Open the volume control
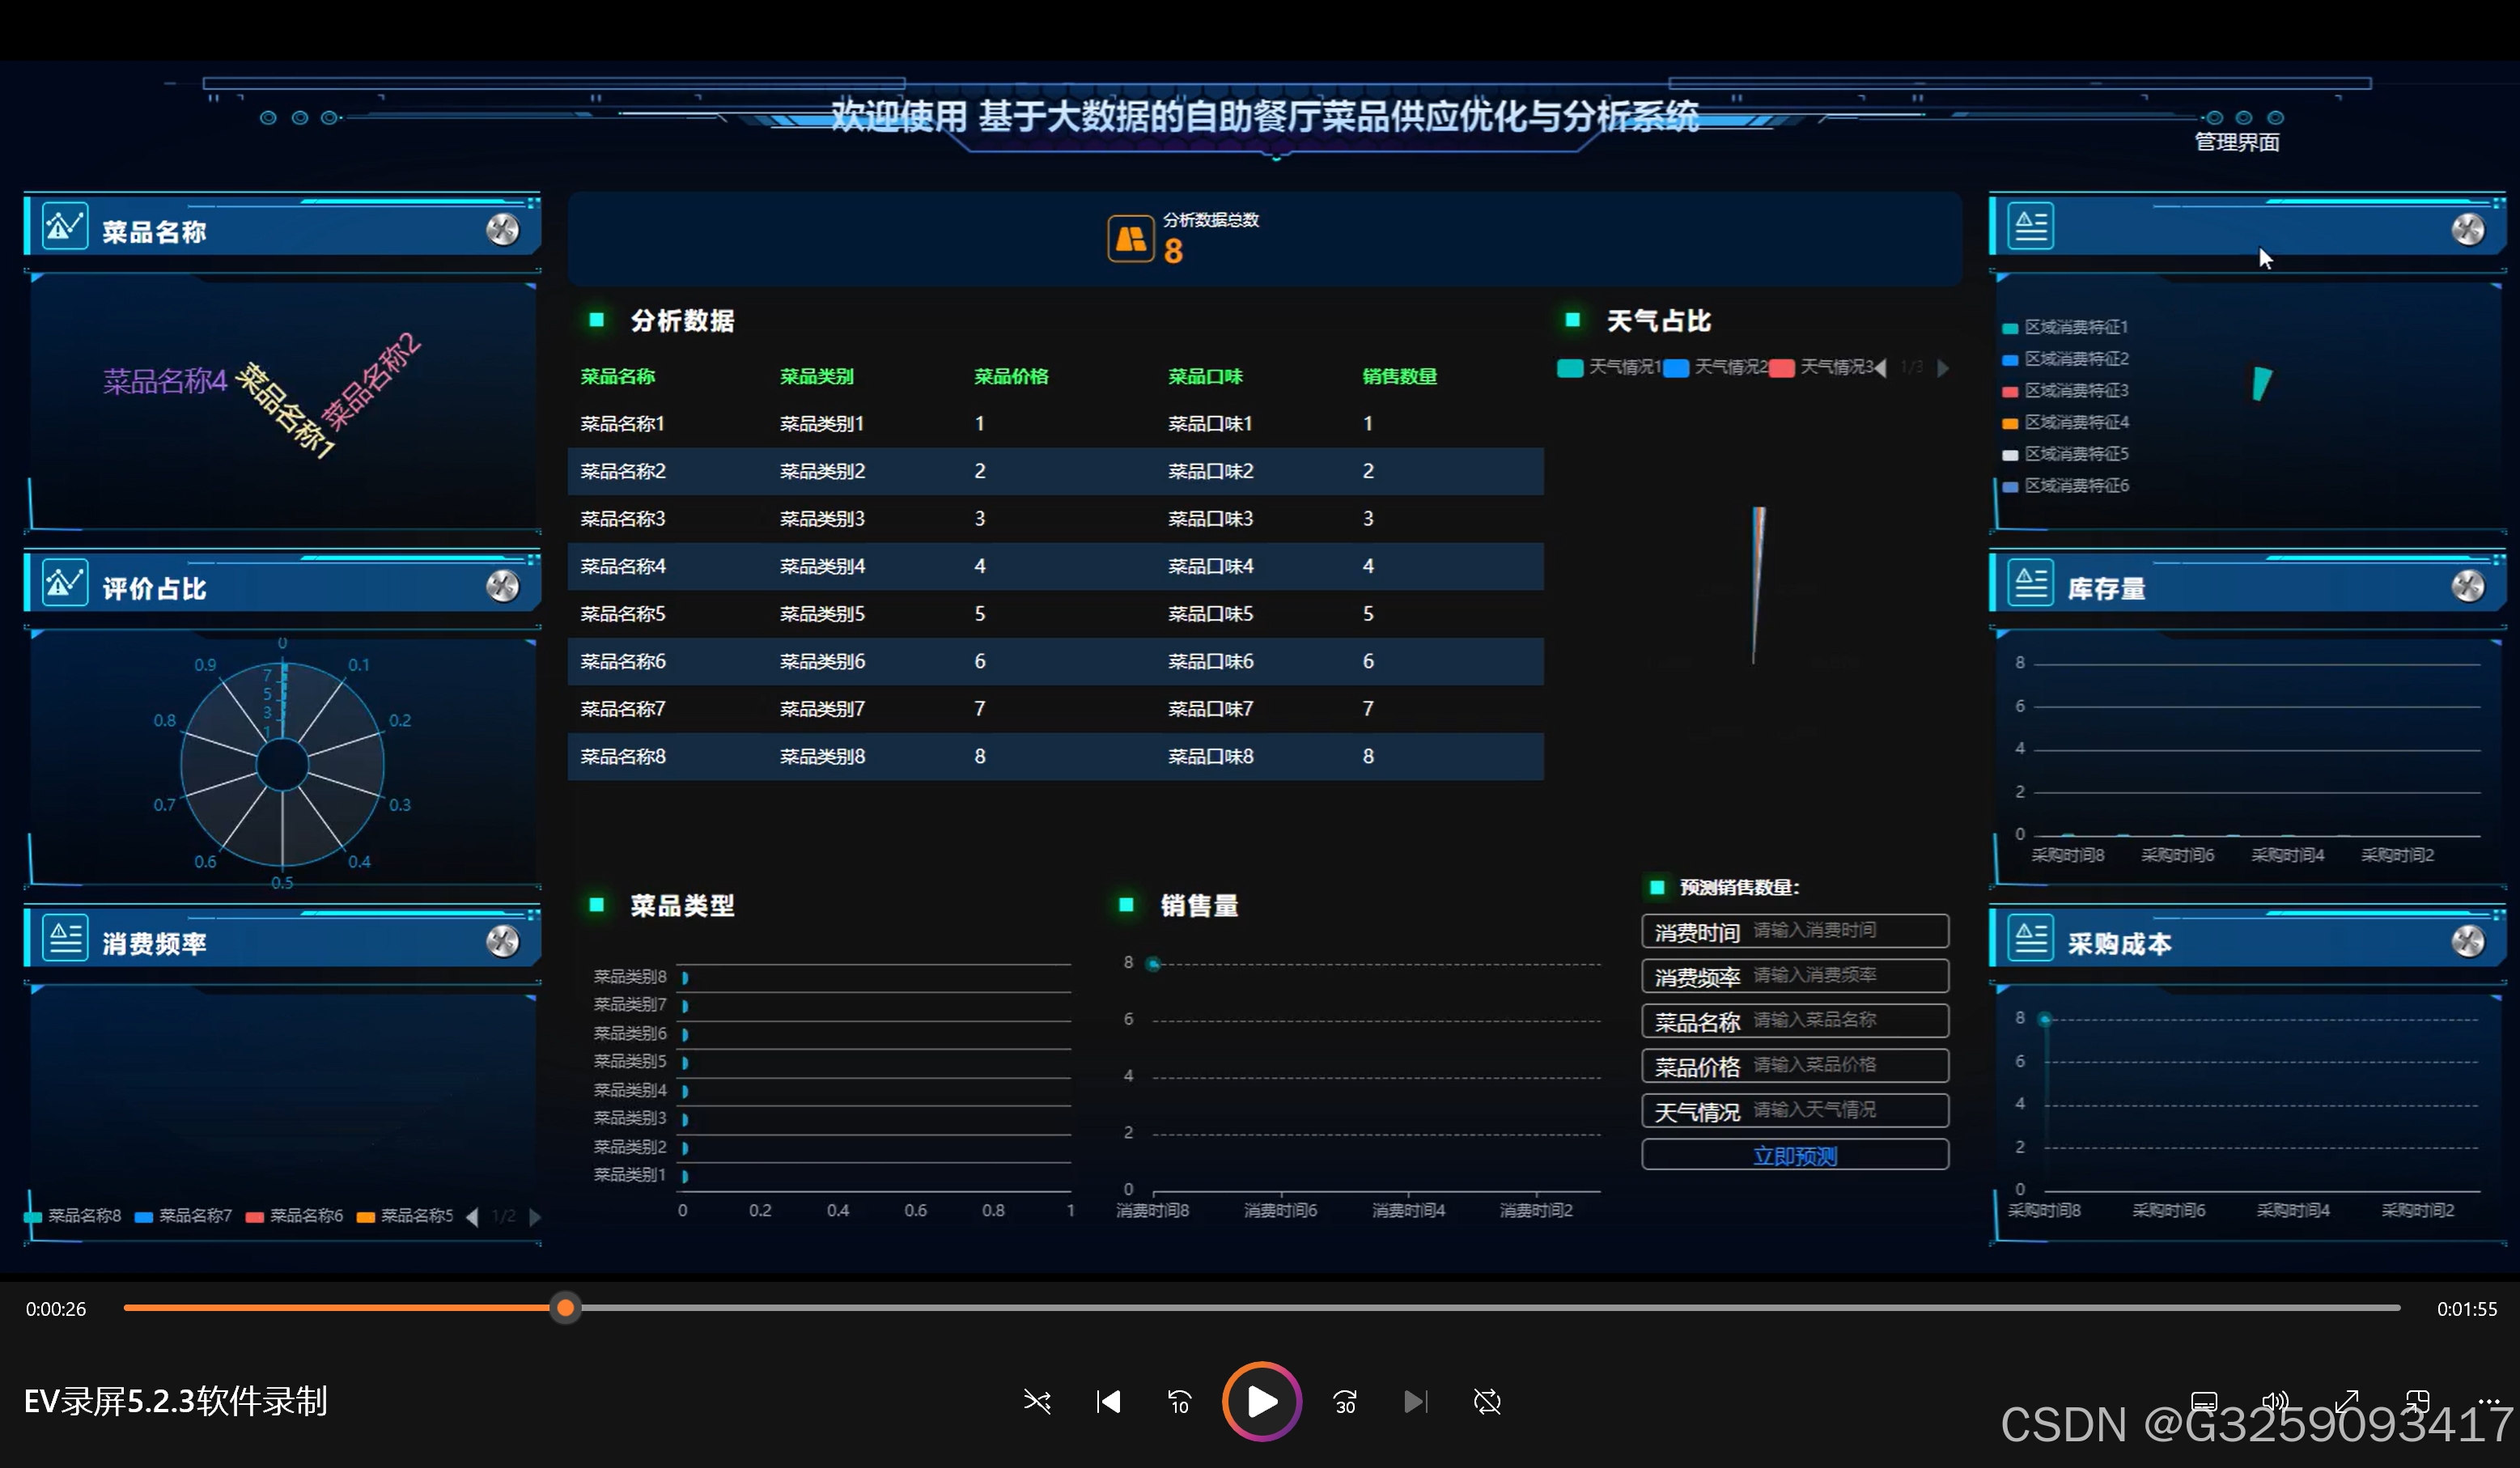The width and height of the screenshot is (2520, 1468). [2275, 1400]
